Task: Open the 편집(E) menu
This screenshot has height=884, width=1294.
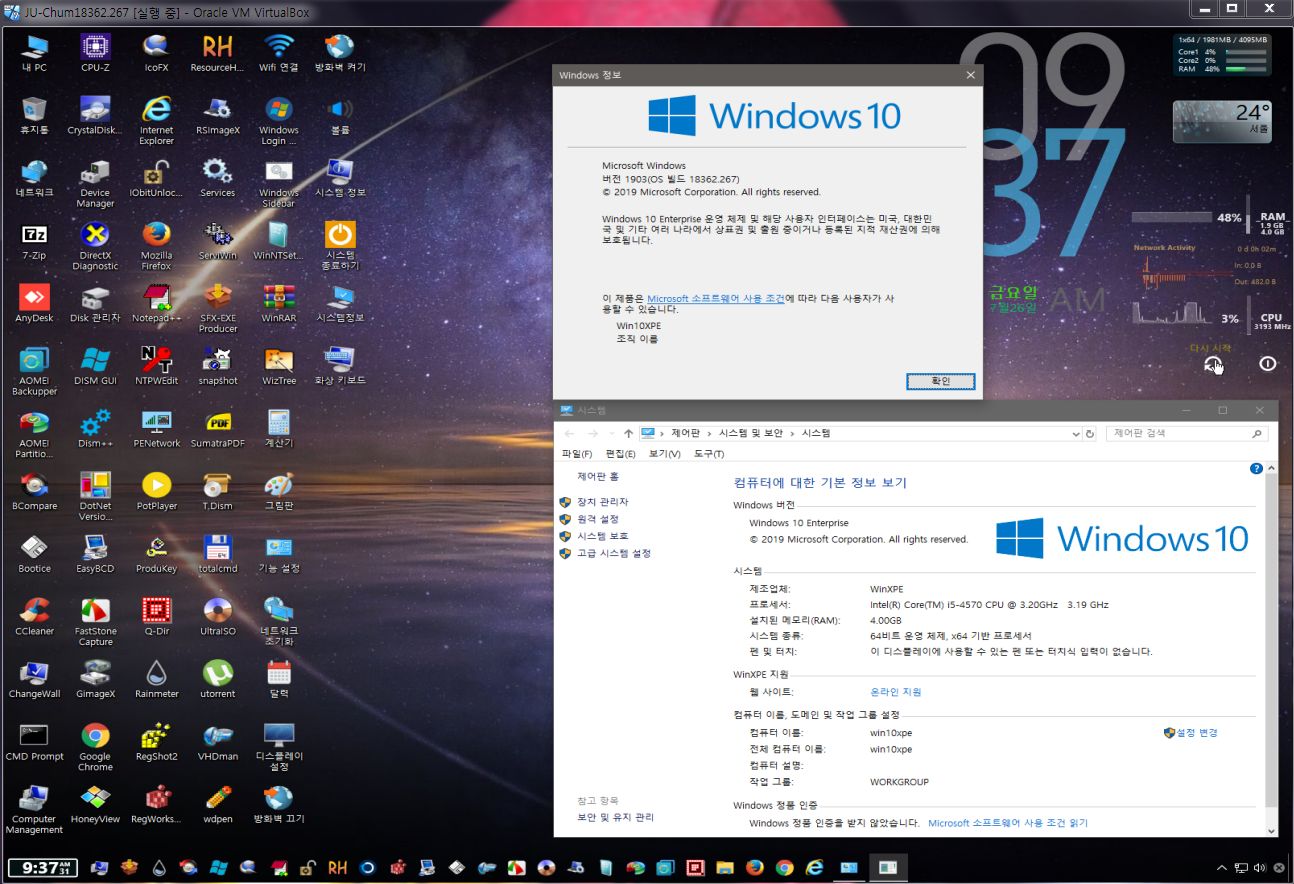Action: coord(620,454)
